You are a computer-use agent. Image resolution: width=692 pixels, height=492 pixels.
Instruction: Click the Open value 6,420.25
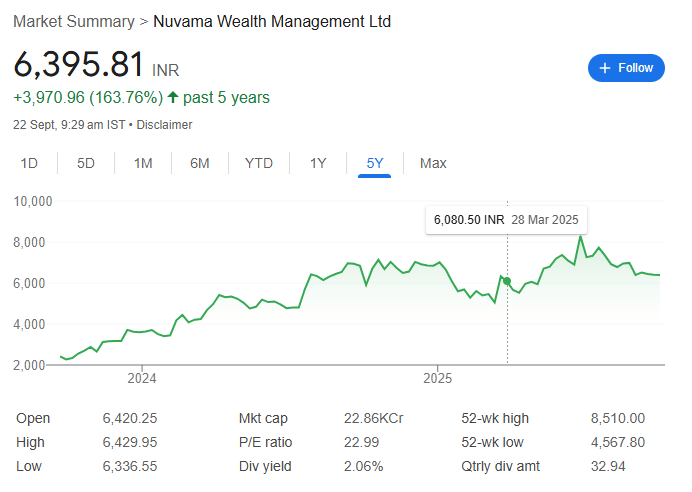(130, 418)
